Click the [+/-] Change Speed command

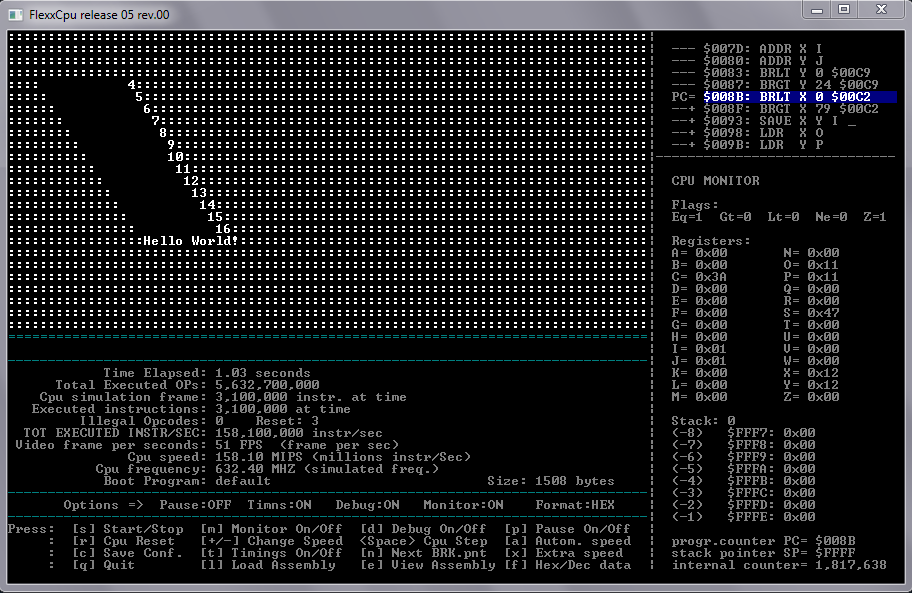[x=272, y=541]
